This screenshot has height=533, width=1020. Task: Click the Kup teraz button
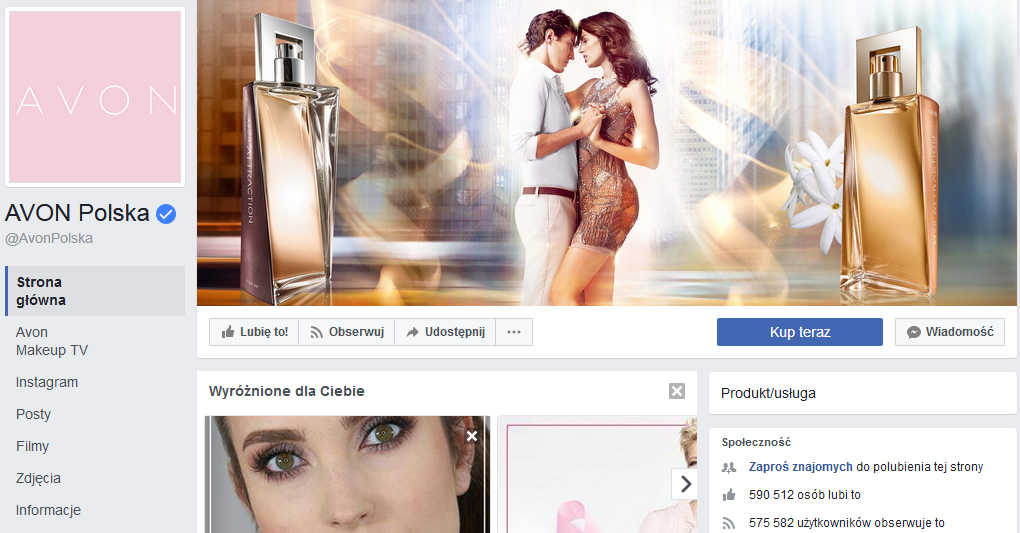click(799, 332)
